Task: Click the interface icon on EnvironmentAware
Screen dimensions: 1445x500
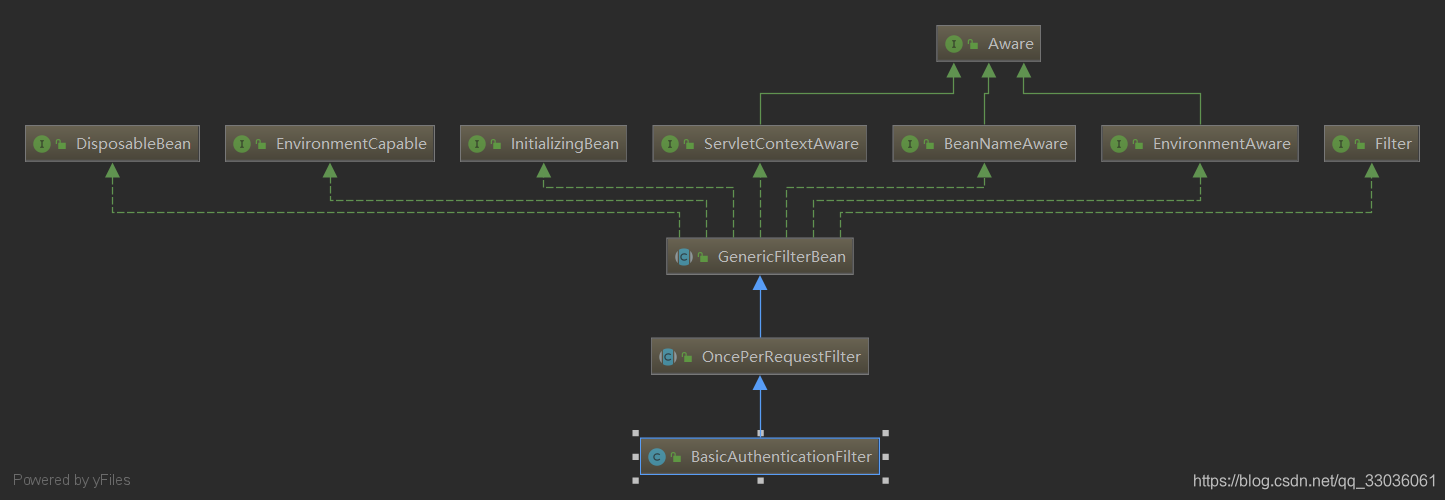Action: (x=1119, y=144)
